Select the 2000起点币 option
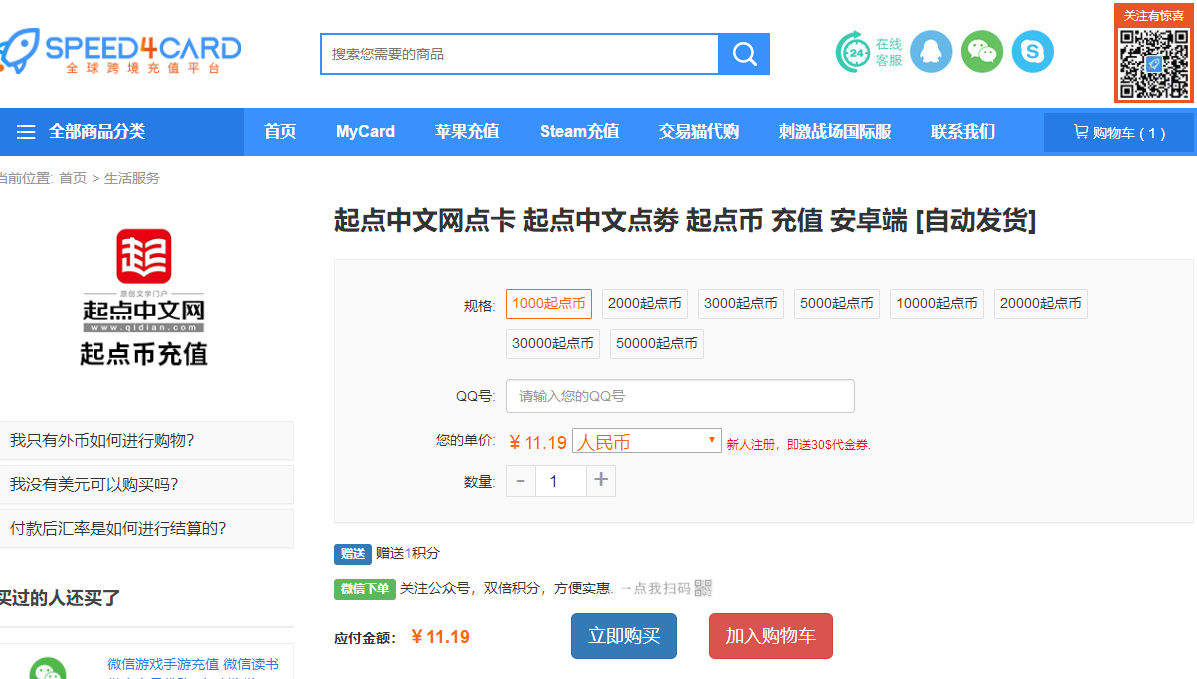This screenshot has height=679, width=1197. click(x=645, y=303)
